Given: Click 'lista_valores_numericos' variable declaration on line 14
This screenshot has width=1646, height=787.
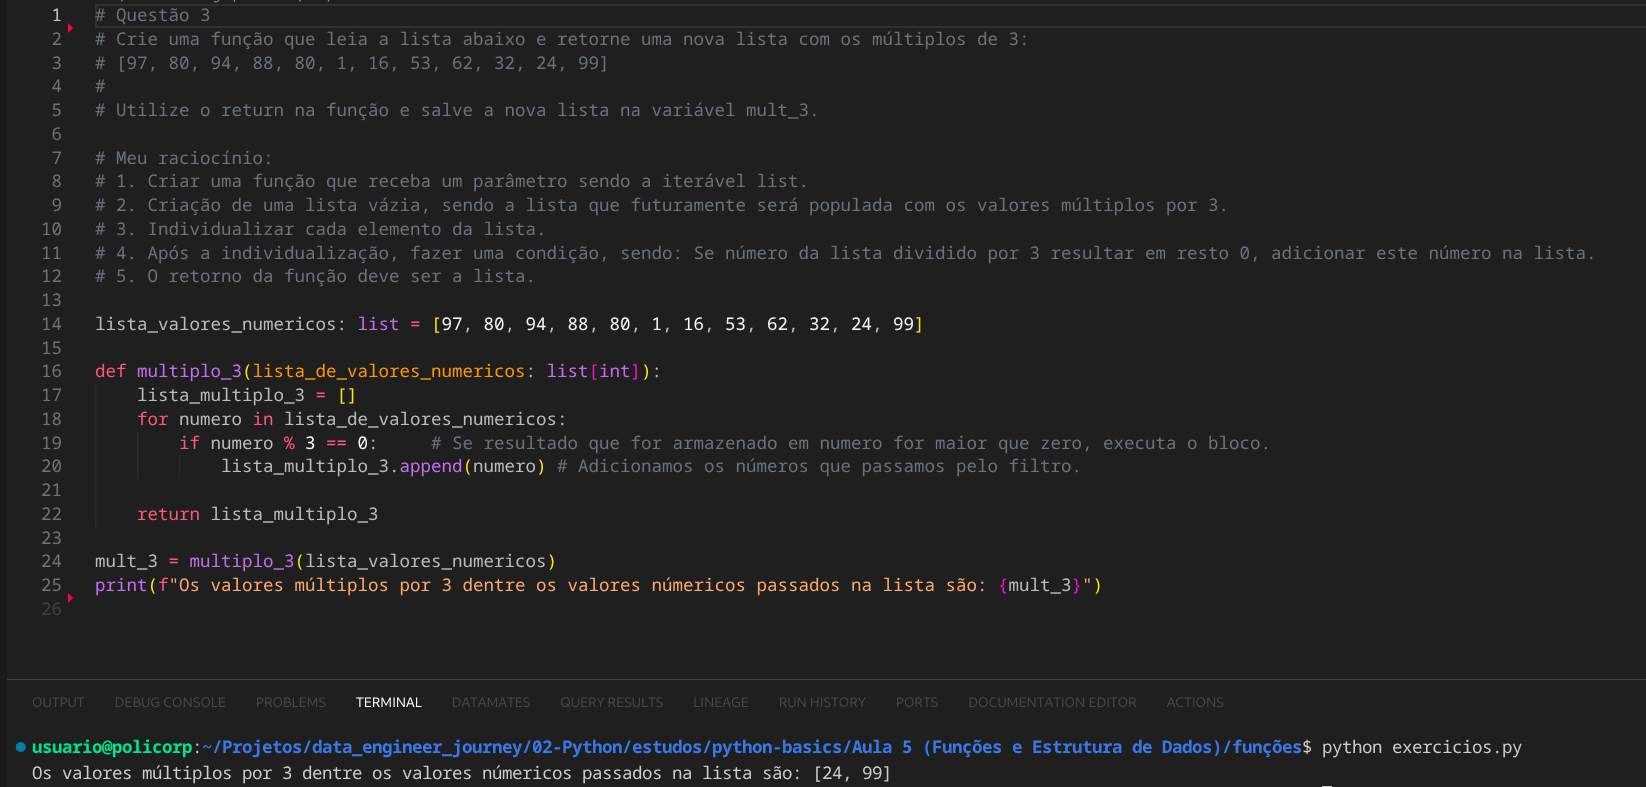Looking at the screenshot, I should coord(216,324).
